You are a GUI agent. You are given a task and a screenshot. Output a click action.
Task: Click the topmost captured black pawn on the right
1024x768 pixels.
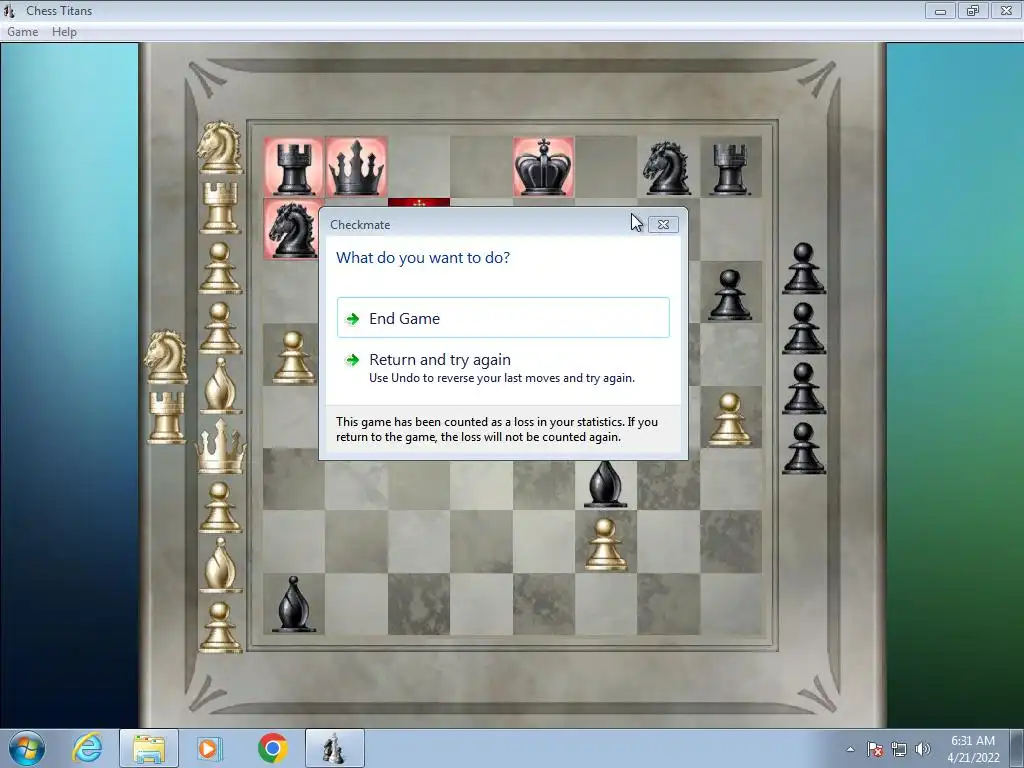(x=803, y=268)
